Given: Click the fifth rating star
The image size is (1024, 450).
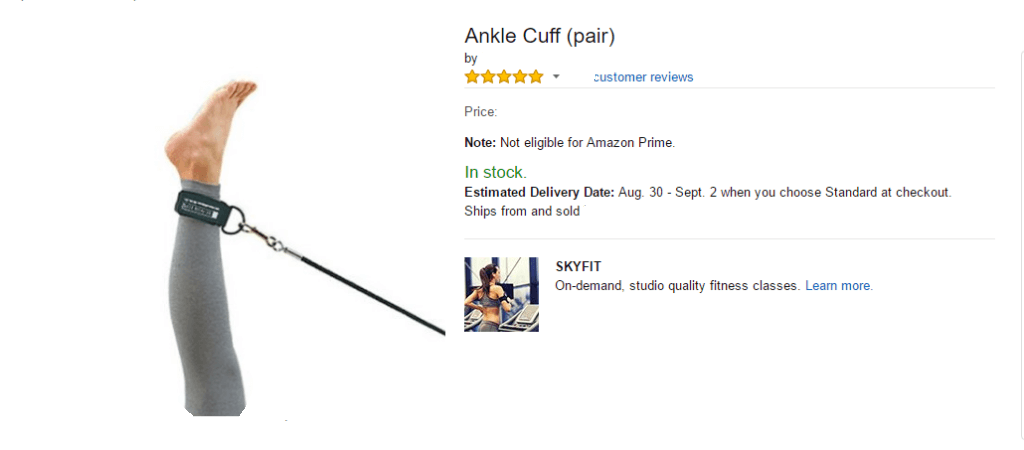Looking at the screenshot, I should [x=536, y=77].
